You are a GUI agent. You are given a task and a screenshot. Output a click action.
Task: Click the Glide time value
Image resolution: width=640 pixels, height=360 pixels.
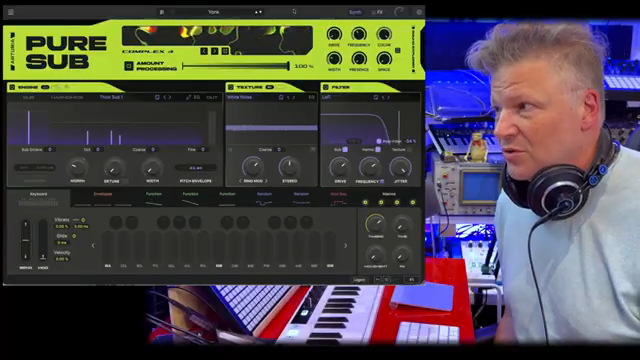[62, 242]
